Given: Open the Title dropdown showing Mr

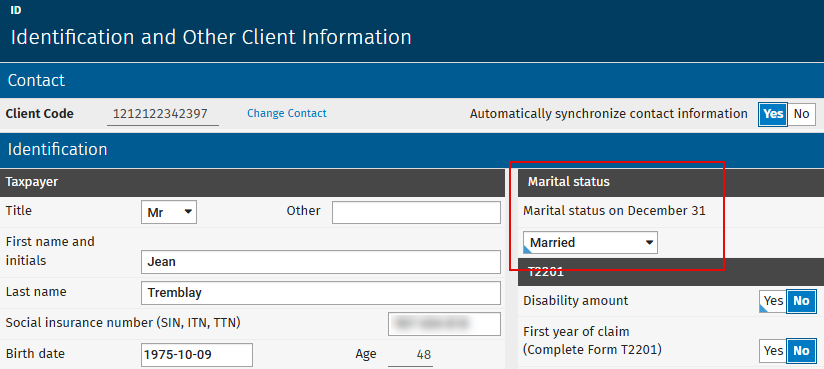Looking at the screenshot, I should click(x=169, y=213).
